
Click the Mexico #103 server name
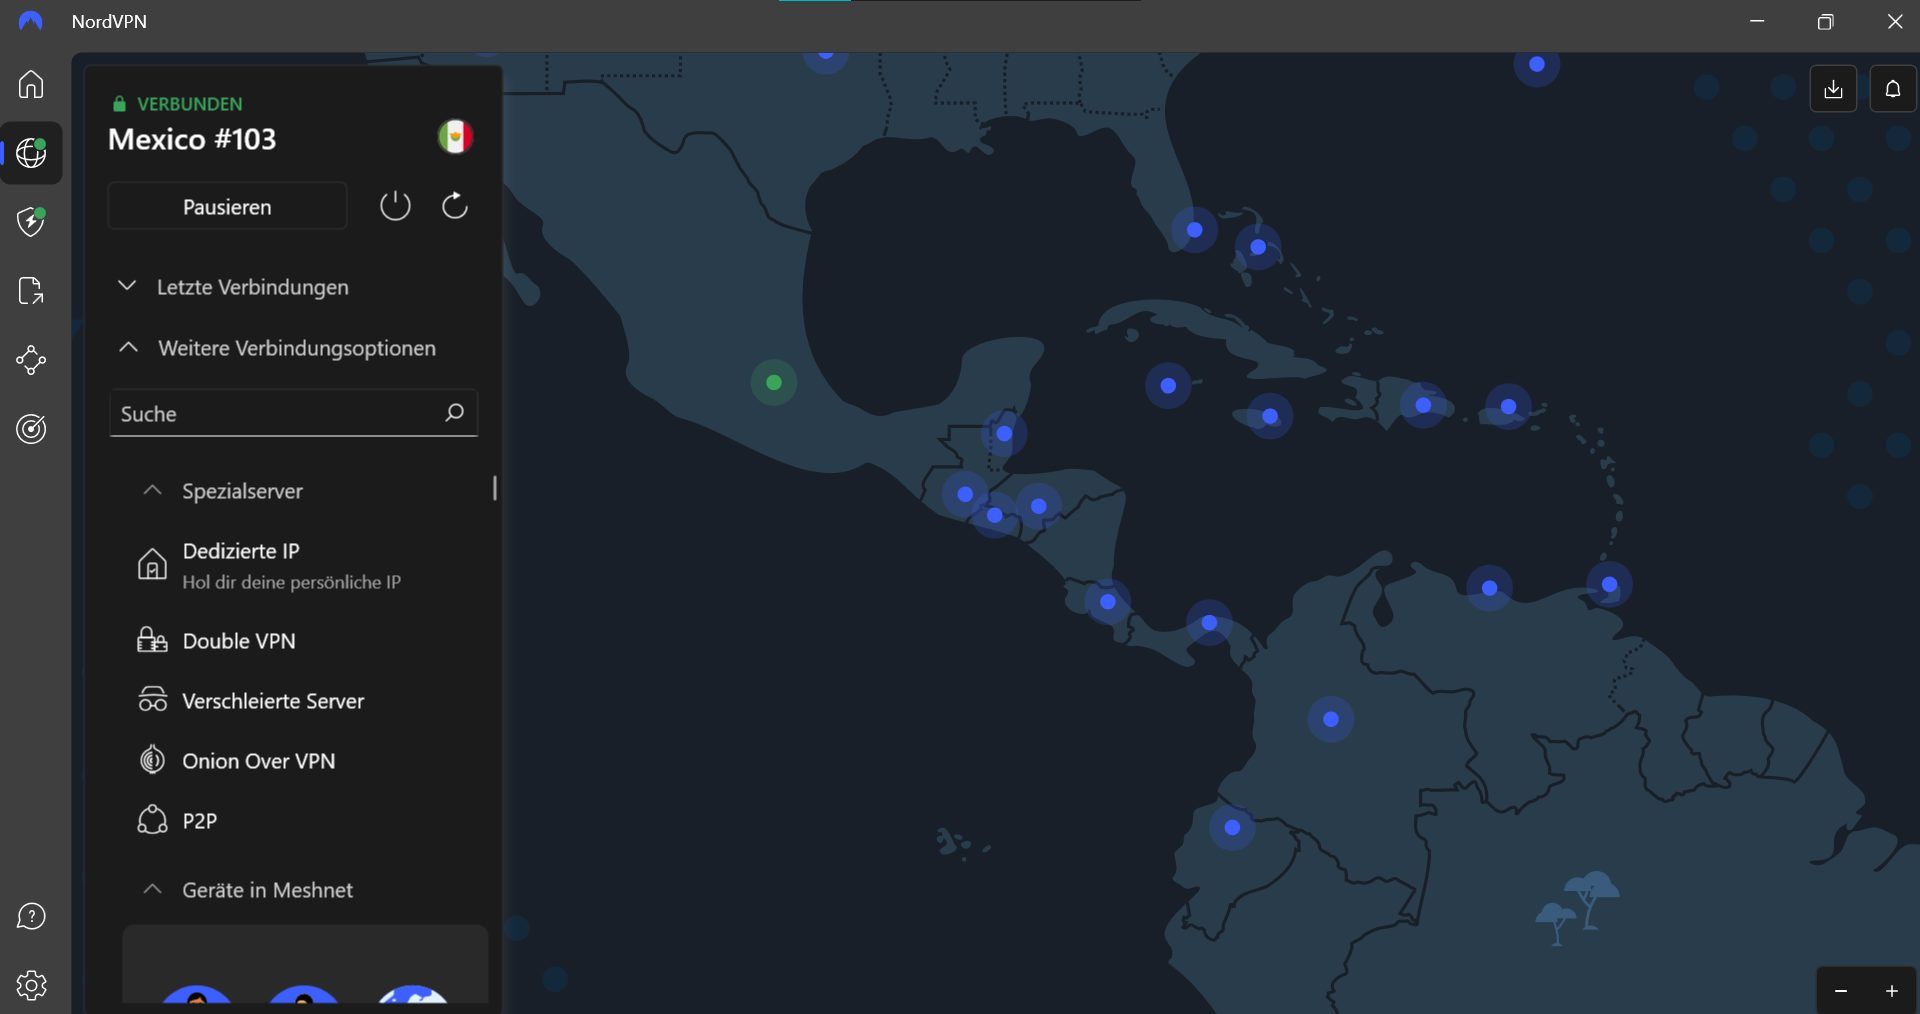192,139
